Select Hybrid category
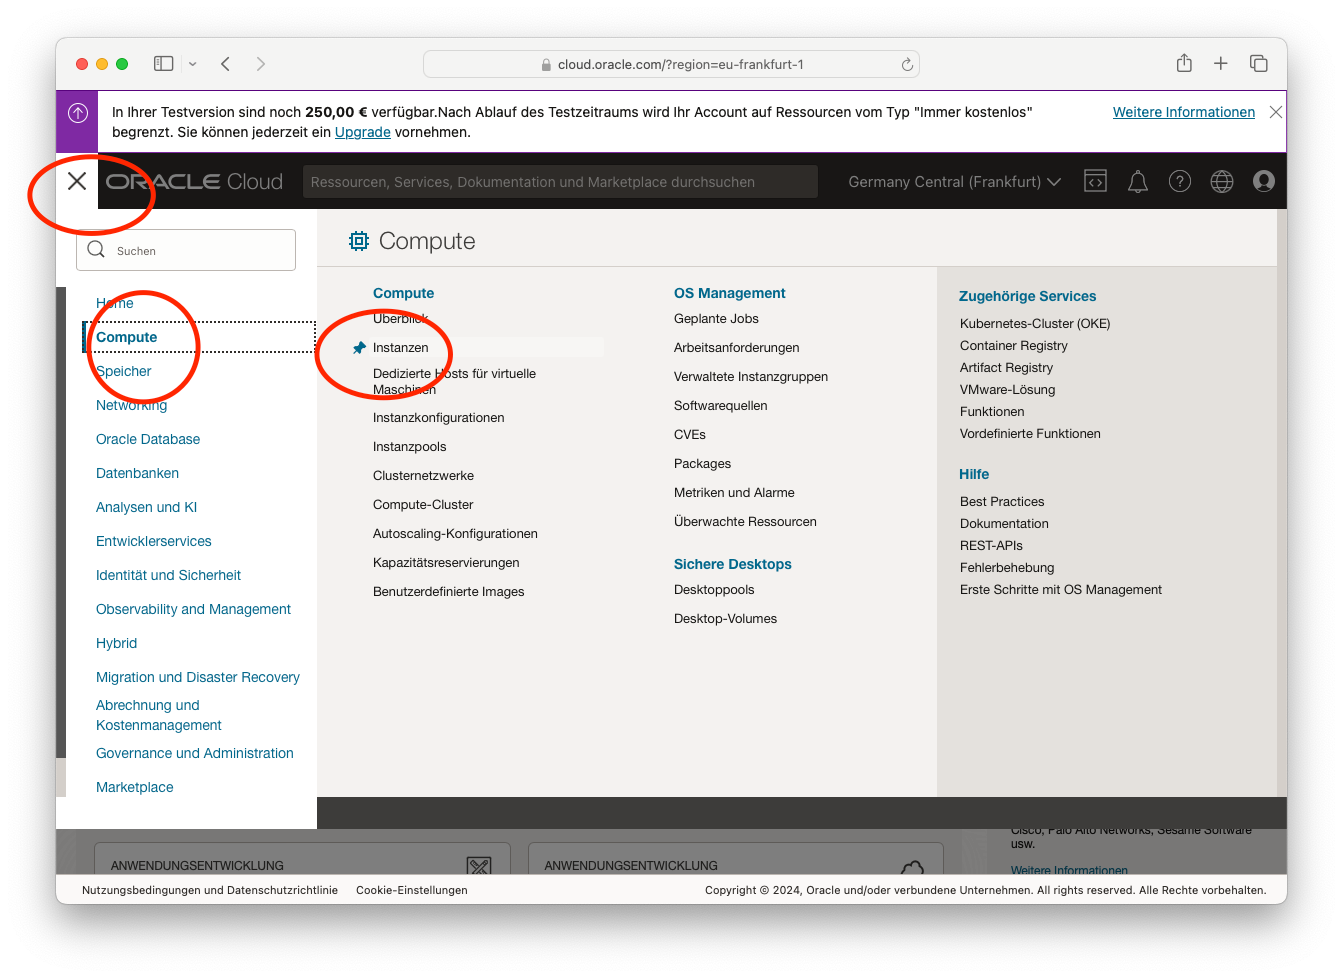 117,643
